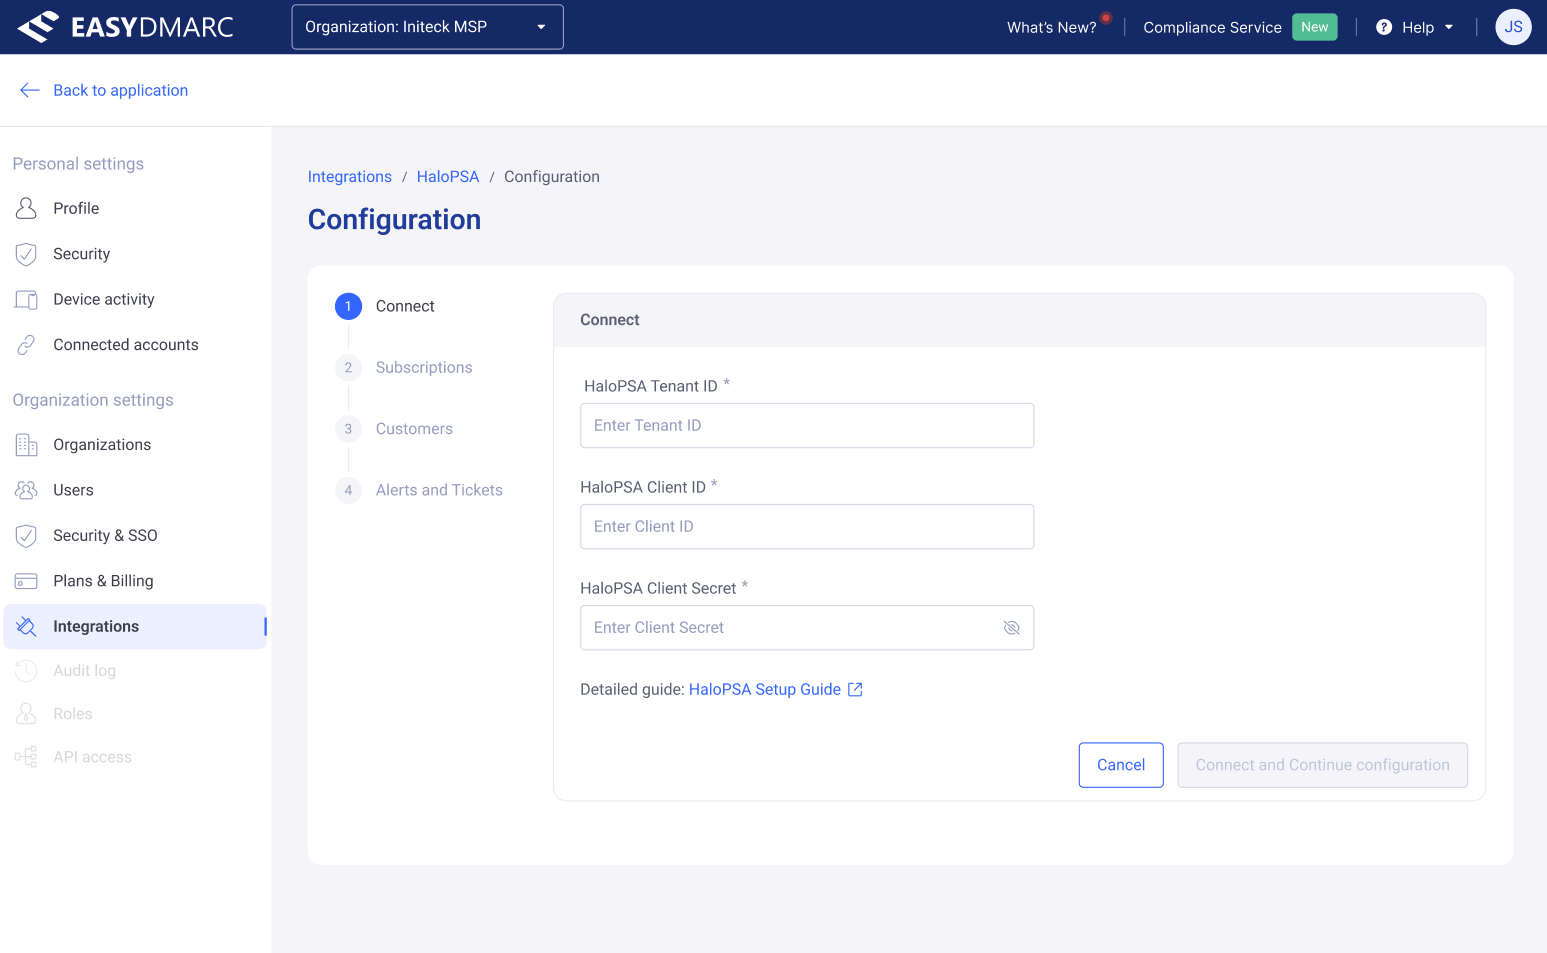1547x953 pixels.
Task: Click the Device activity icon
Action: 26,299
